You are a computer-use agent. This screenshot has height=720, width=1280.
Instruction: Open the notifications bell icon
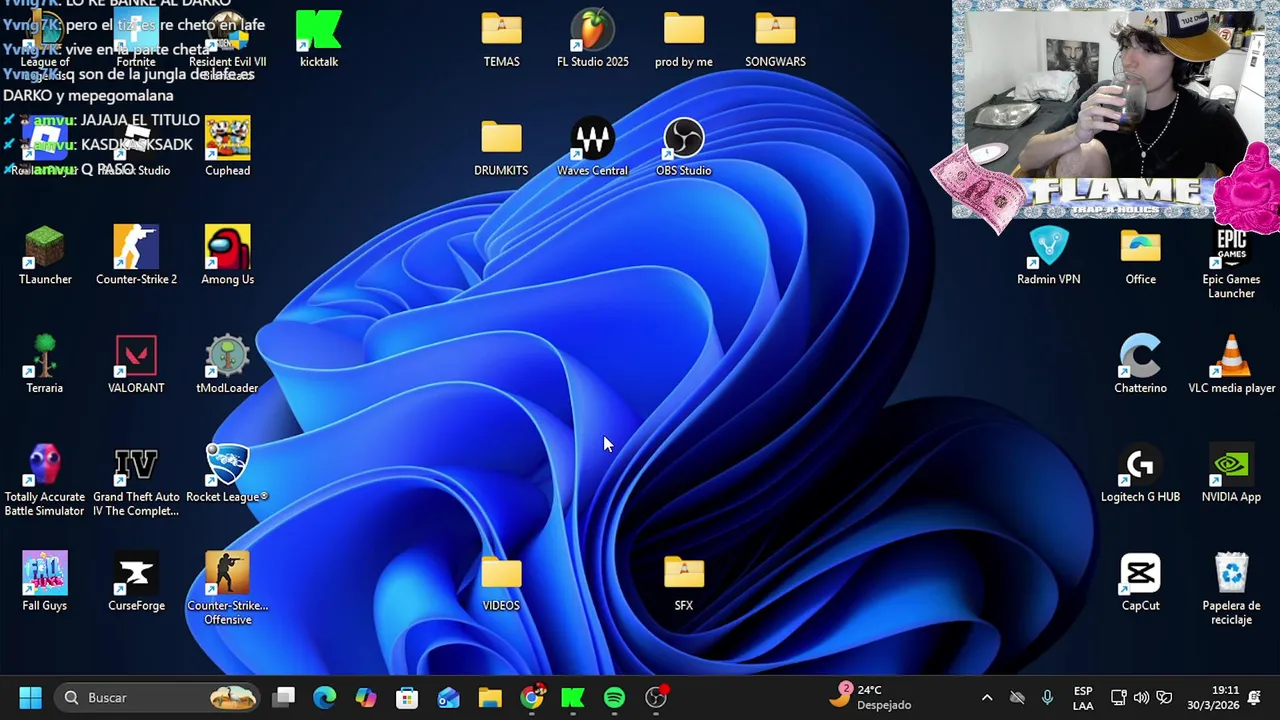pos(1256,698)
